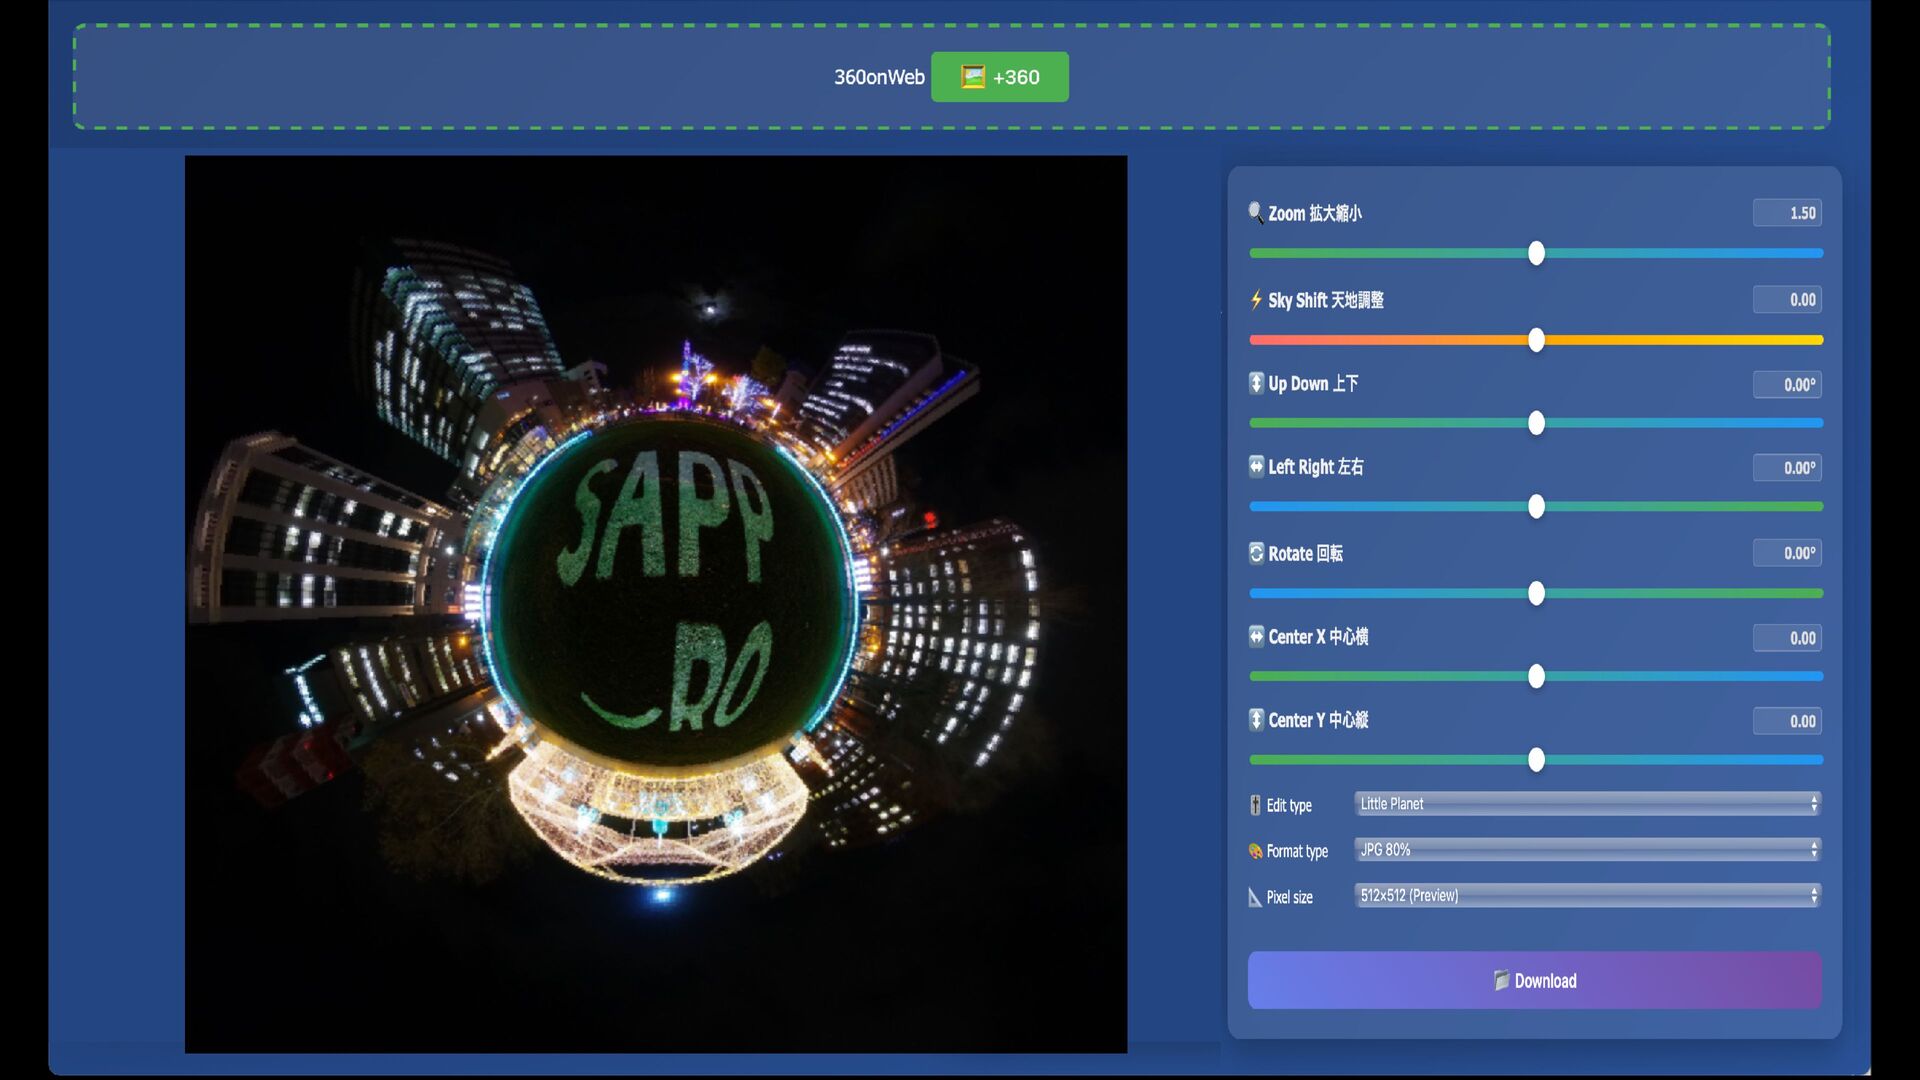The height and width of the screenshot is (1080, 1920).
Task: Click the Zoom value field showing 1.50
Action: (1787, 213)
